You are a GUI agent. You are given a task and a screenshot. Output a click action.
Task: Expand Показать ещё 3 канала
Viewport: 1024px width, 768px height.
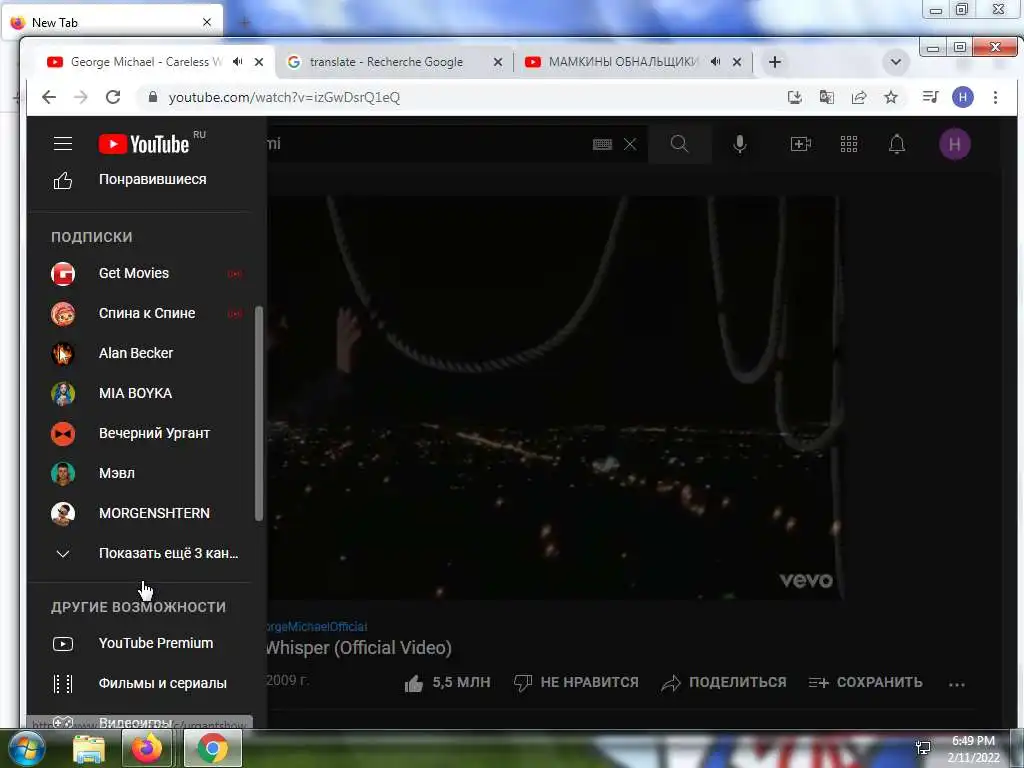pyautogui.click(x=146, y=553)
